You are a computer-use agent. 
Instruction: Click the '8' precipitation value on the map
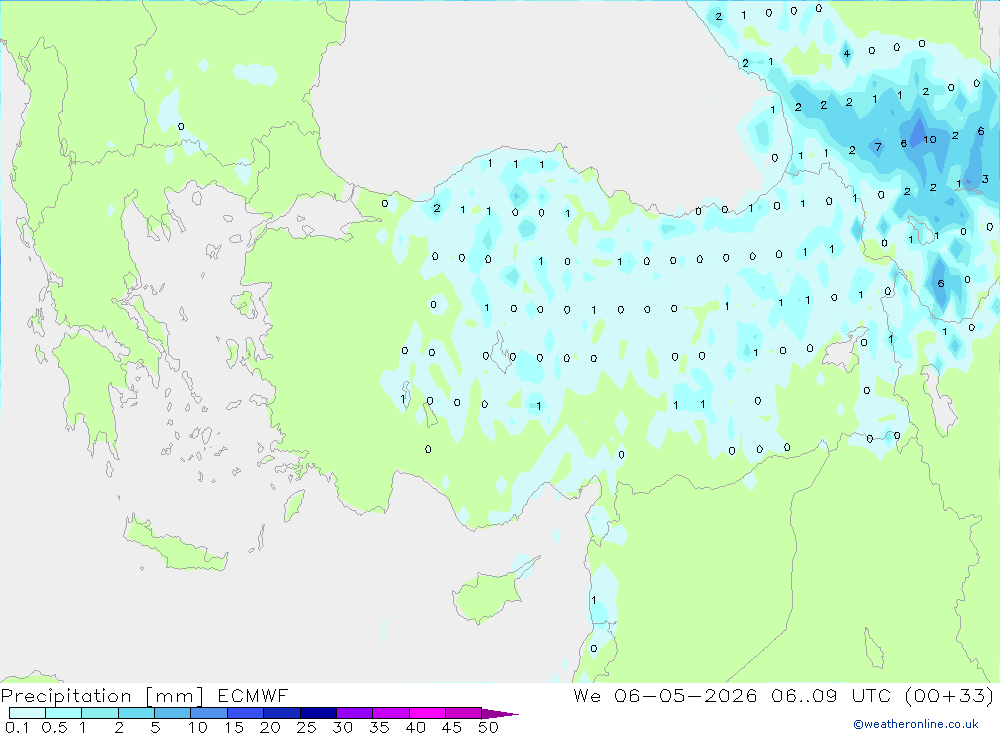coord(904,144)
